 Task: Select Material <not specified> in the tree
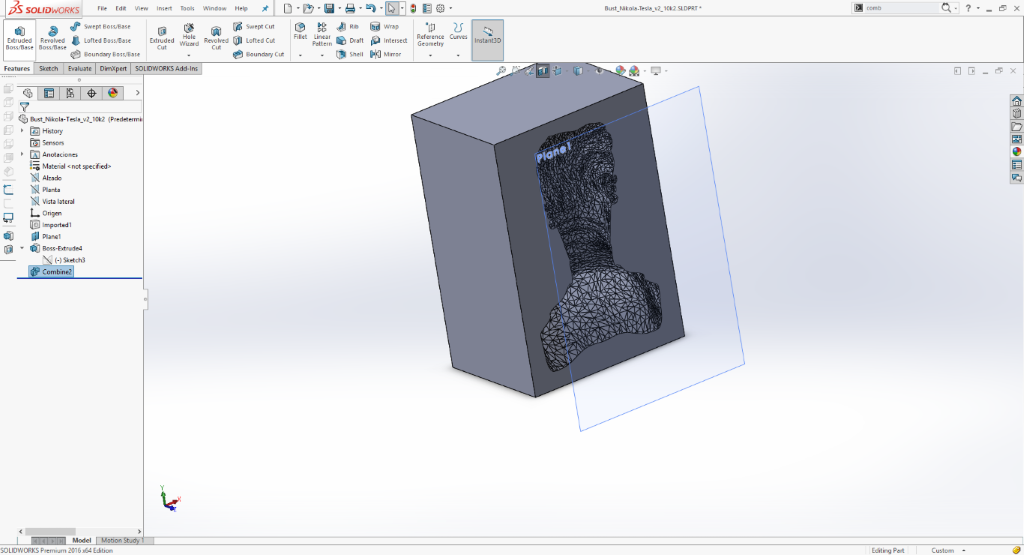tap(71, 166)
